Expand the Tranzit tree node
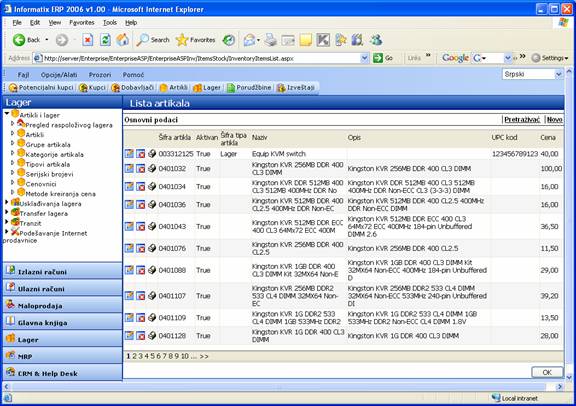This screenshot has height=406, width=576. (x=7, y=222)
